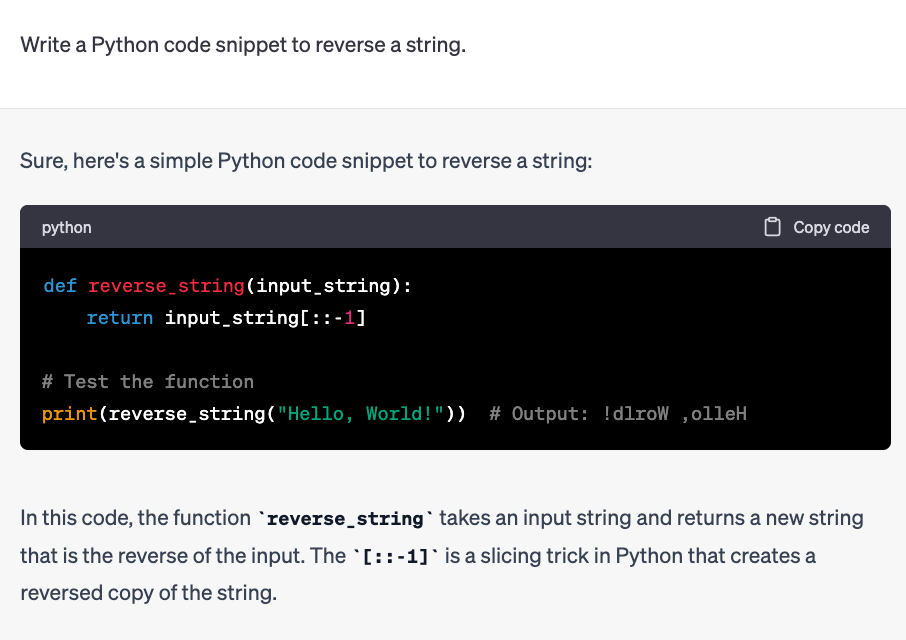Click the orange print keyword
Image resolution: width=906 pixels, height=640 pixels.
click(x=69, y=414)
